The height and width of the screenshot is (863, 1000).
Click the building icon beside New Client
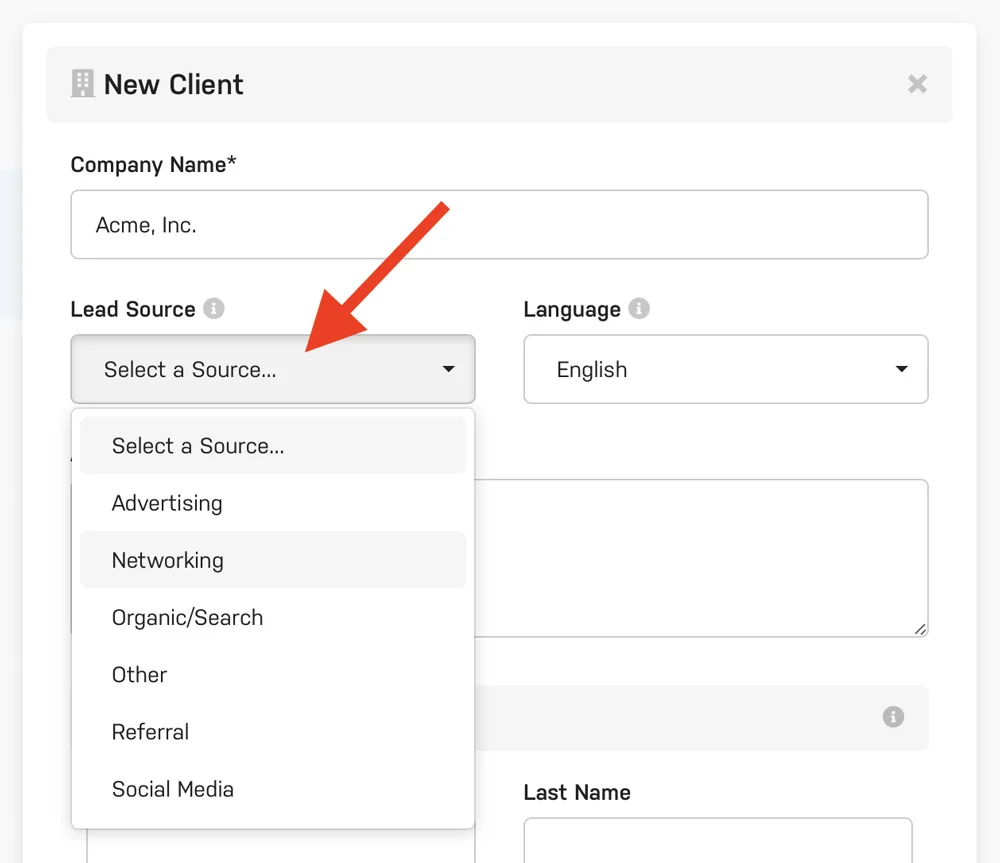[82, 84]
